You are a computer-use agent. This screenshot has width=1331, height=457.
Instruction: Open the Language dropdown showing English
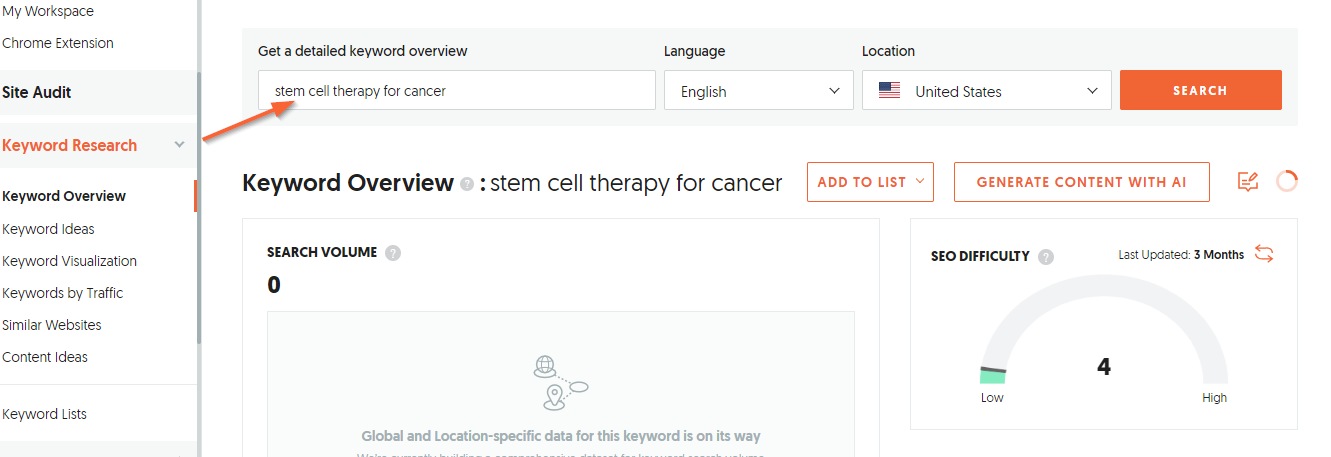[x=759, y=90]
